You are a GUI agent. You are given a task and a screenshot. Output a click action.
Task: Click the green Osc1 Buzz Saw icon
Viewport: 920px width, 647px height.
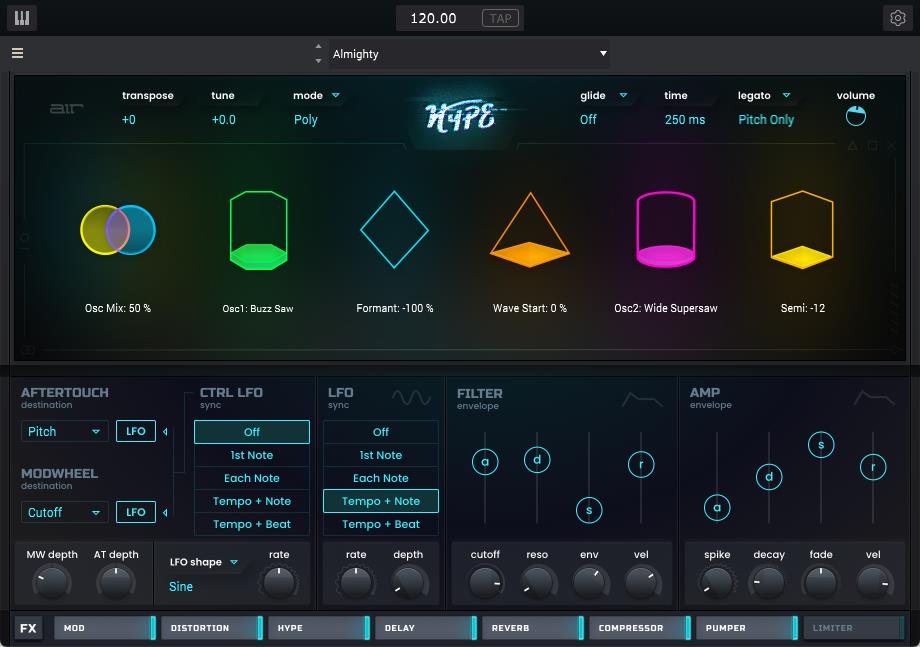[x=258, y=231]
